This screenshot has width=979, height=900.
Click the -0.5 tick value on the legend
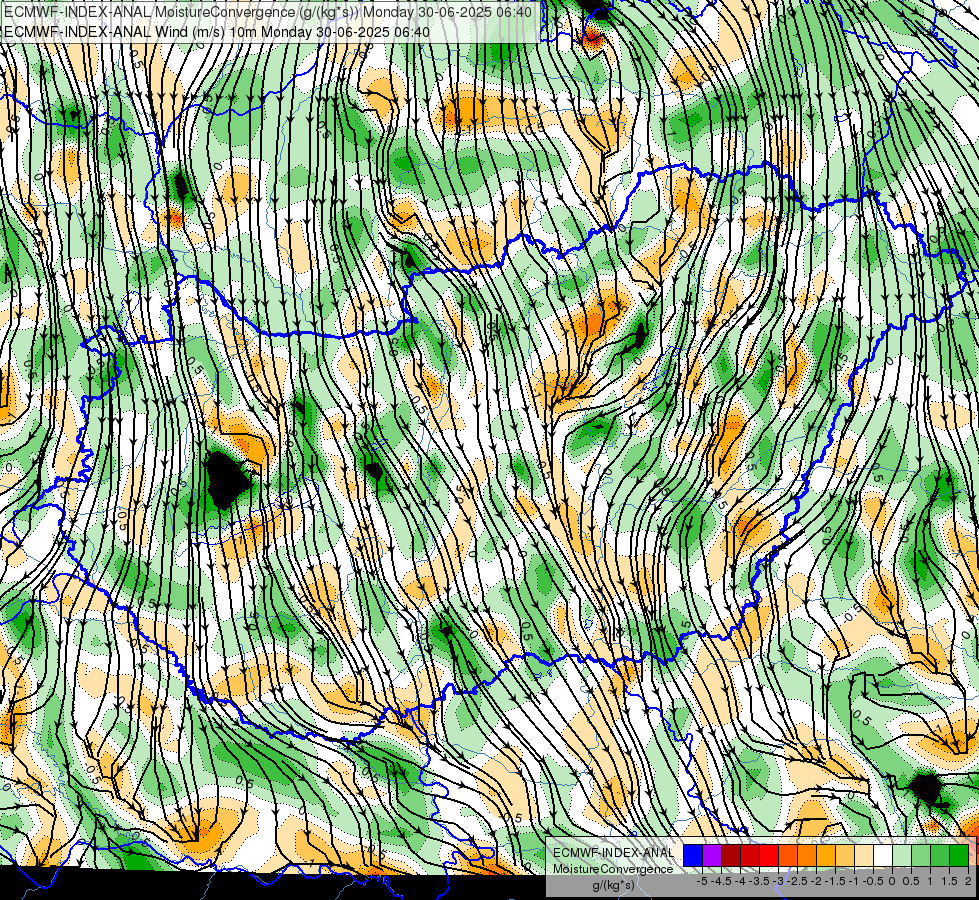pyautogui.click(x=873, y=881)
